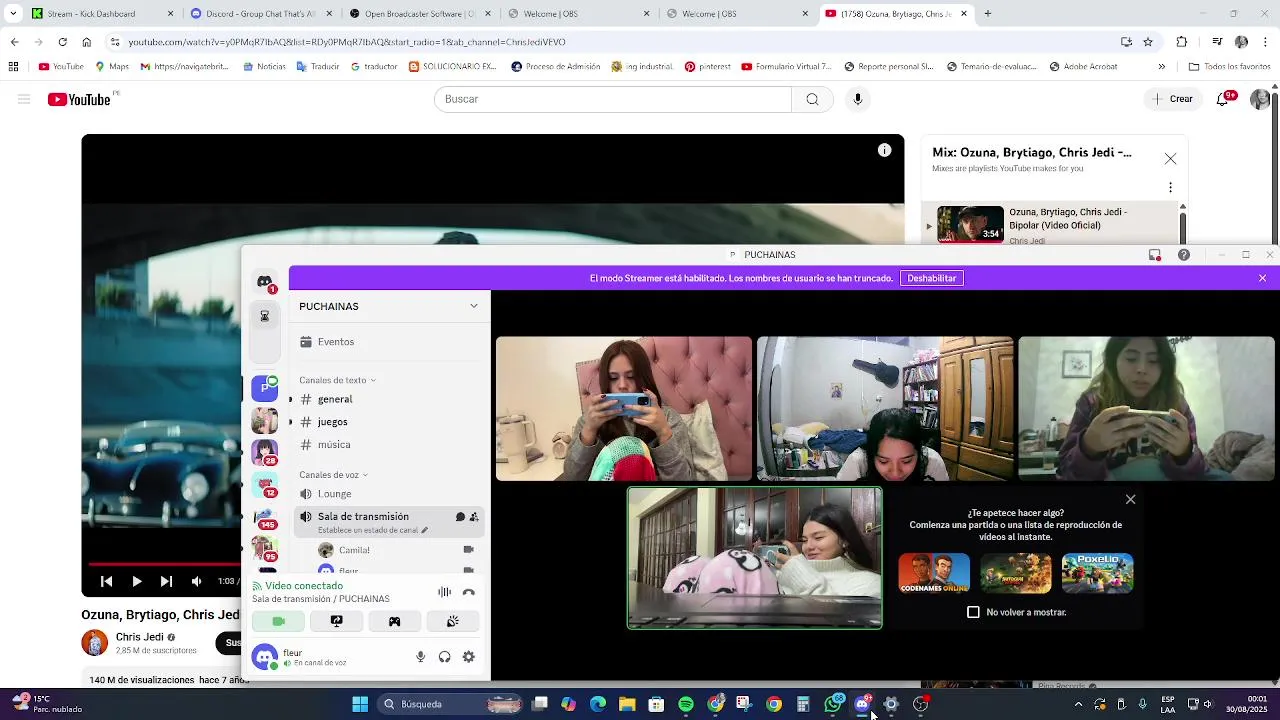Open server with 145 notifications badge
Viewport: 1280px width, 720px height.
coord(265,519)
